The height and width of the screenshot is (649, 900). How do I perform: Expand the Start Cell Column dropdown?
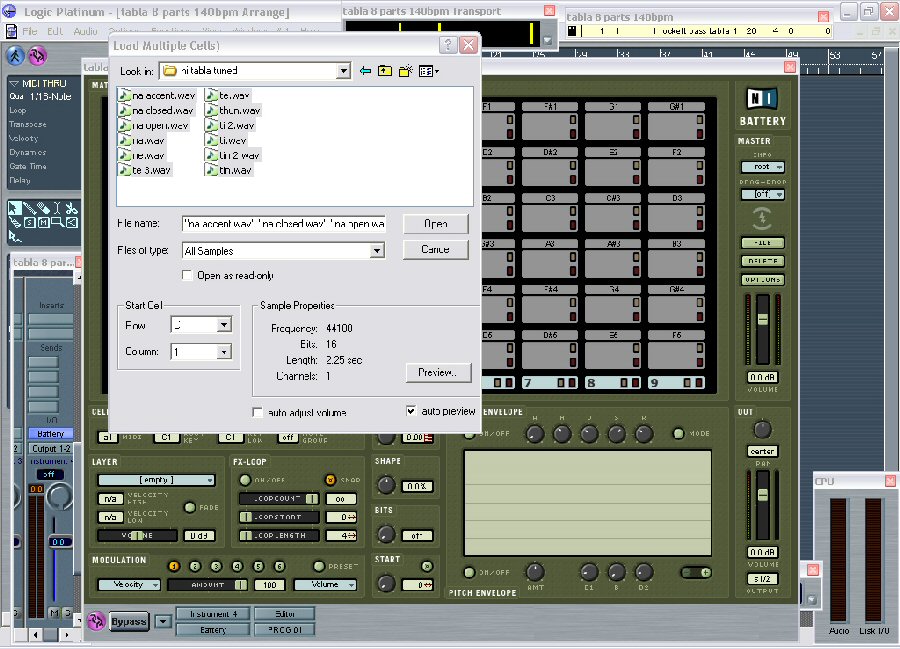tap(224, 352)
